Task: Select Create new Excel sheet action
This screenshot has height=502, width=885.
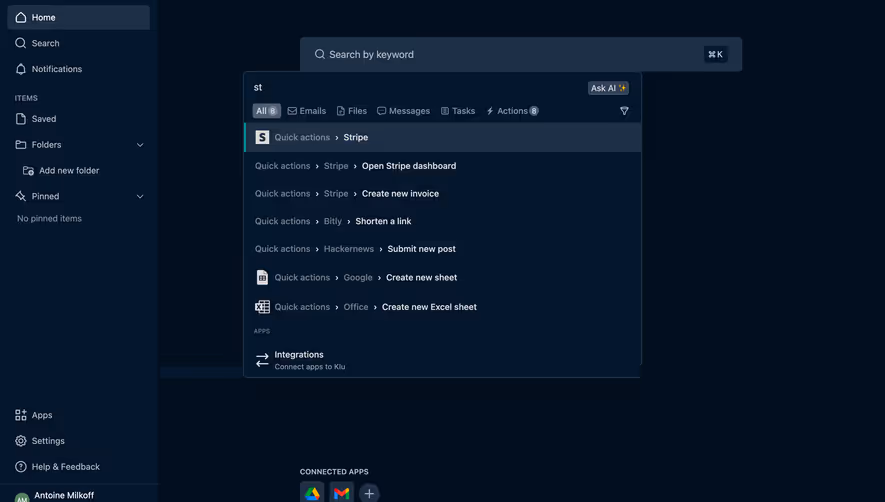Action: click(x=442, y=307)
